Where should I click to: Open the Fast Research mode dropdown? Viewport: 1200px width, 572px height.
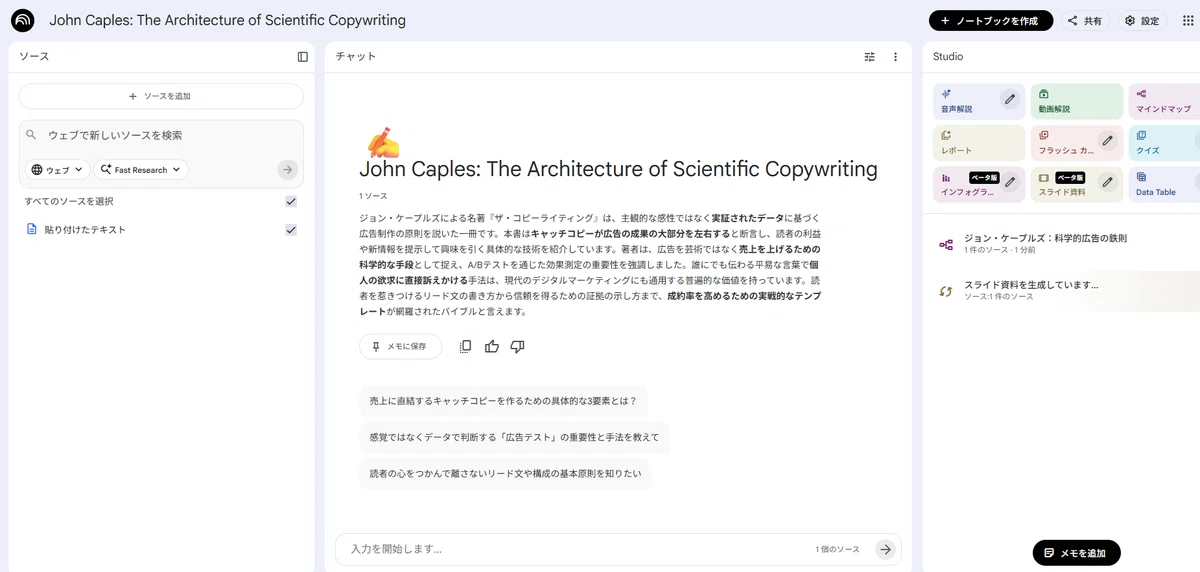(141, 170)
